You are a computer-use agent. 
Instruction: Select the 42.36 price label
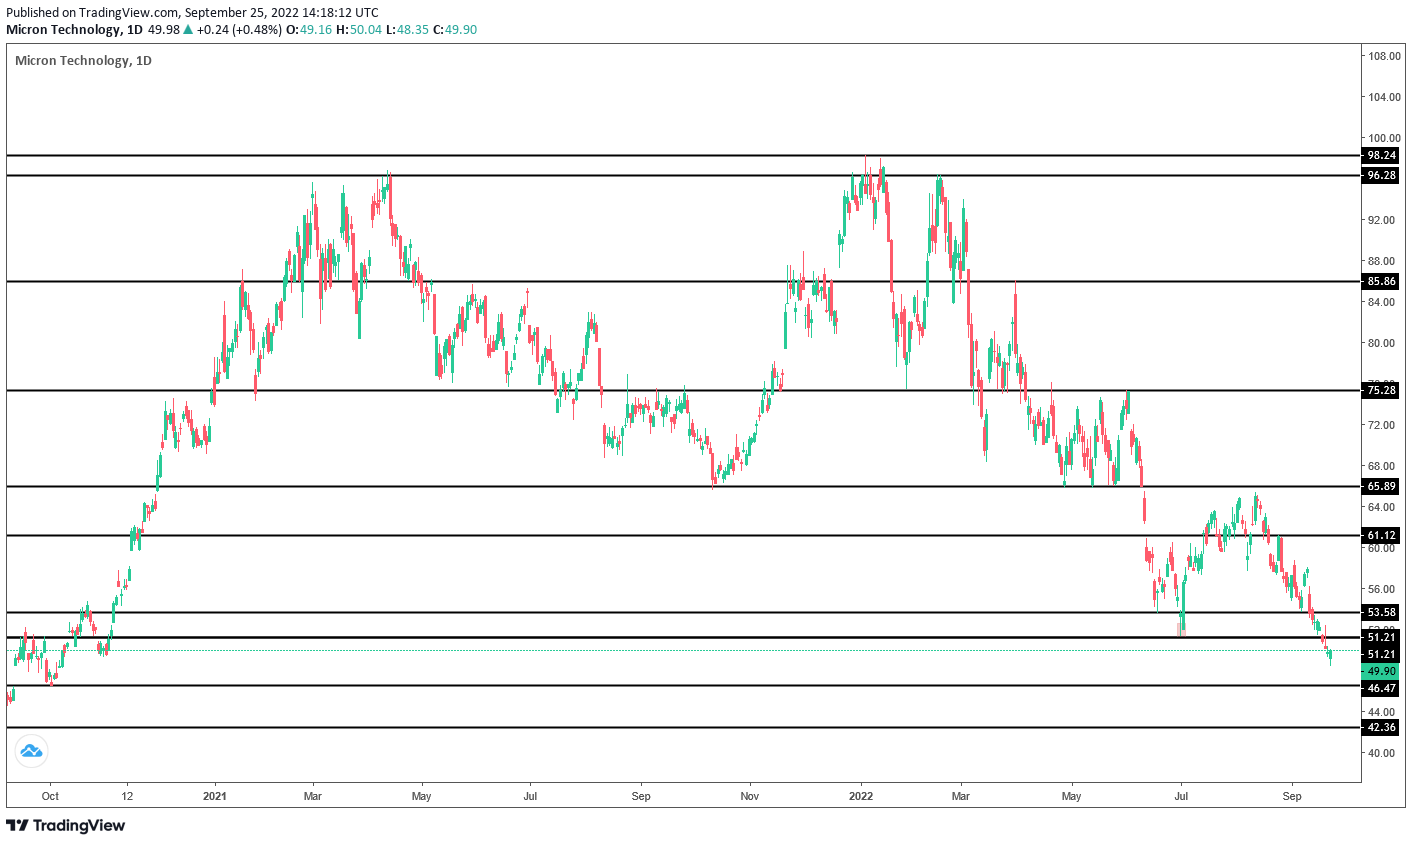(x=1381, y=727)
